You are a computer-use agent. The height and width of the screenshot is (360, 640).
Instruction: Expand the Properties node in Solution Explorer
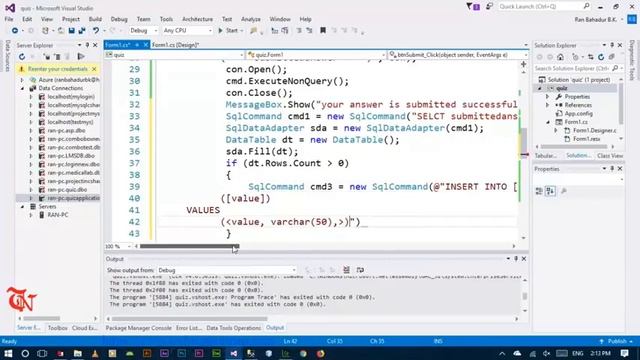(x=548, y=97)
